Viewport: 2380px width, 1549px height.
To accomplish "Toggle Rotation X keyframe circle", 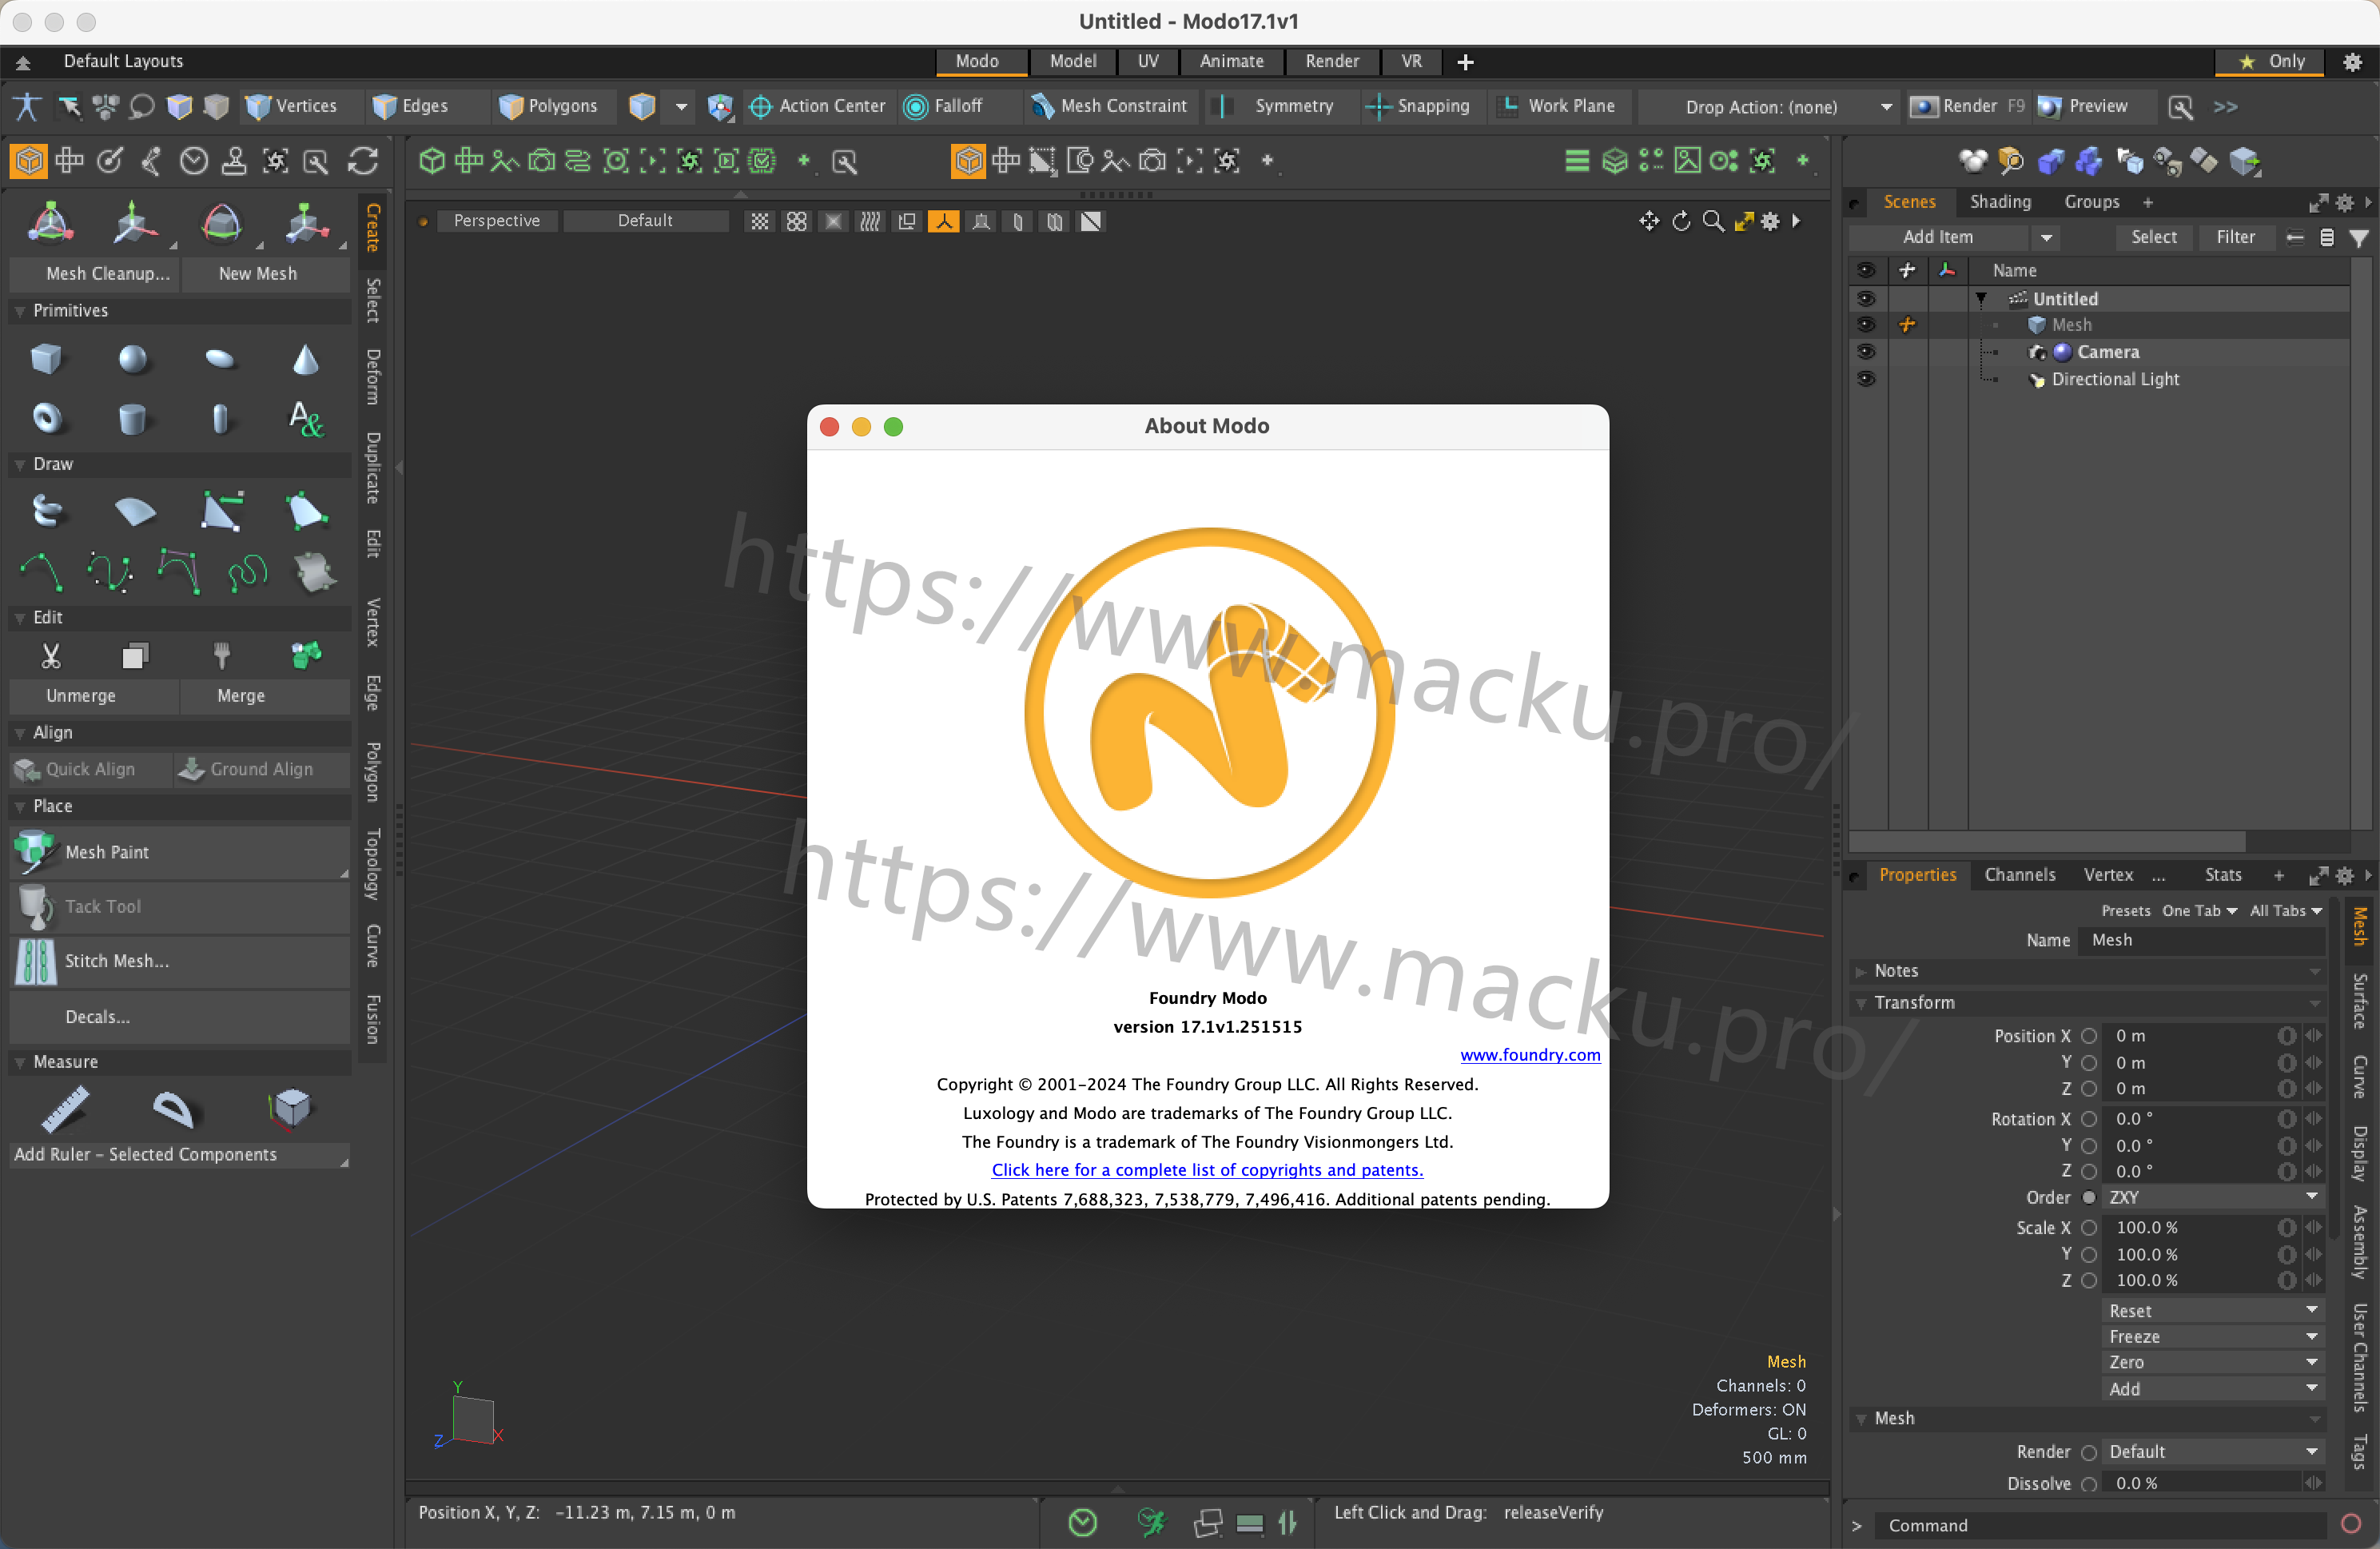I will [x=2088, y=1119].
